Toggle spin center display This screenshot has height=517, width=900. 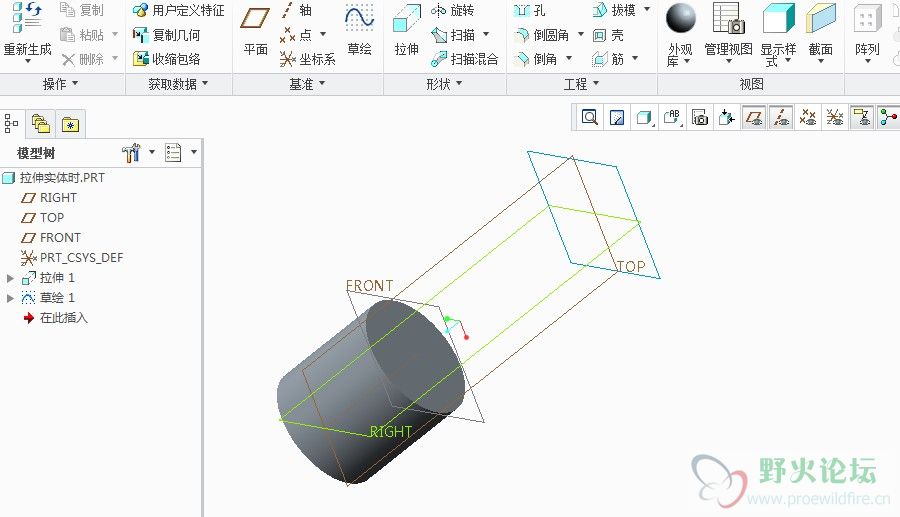pyautogui.click(x=889, y=118)
